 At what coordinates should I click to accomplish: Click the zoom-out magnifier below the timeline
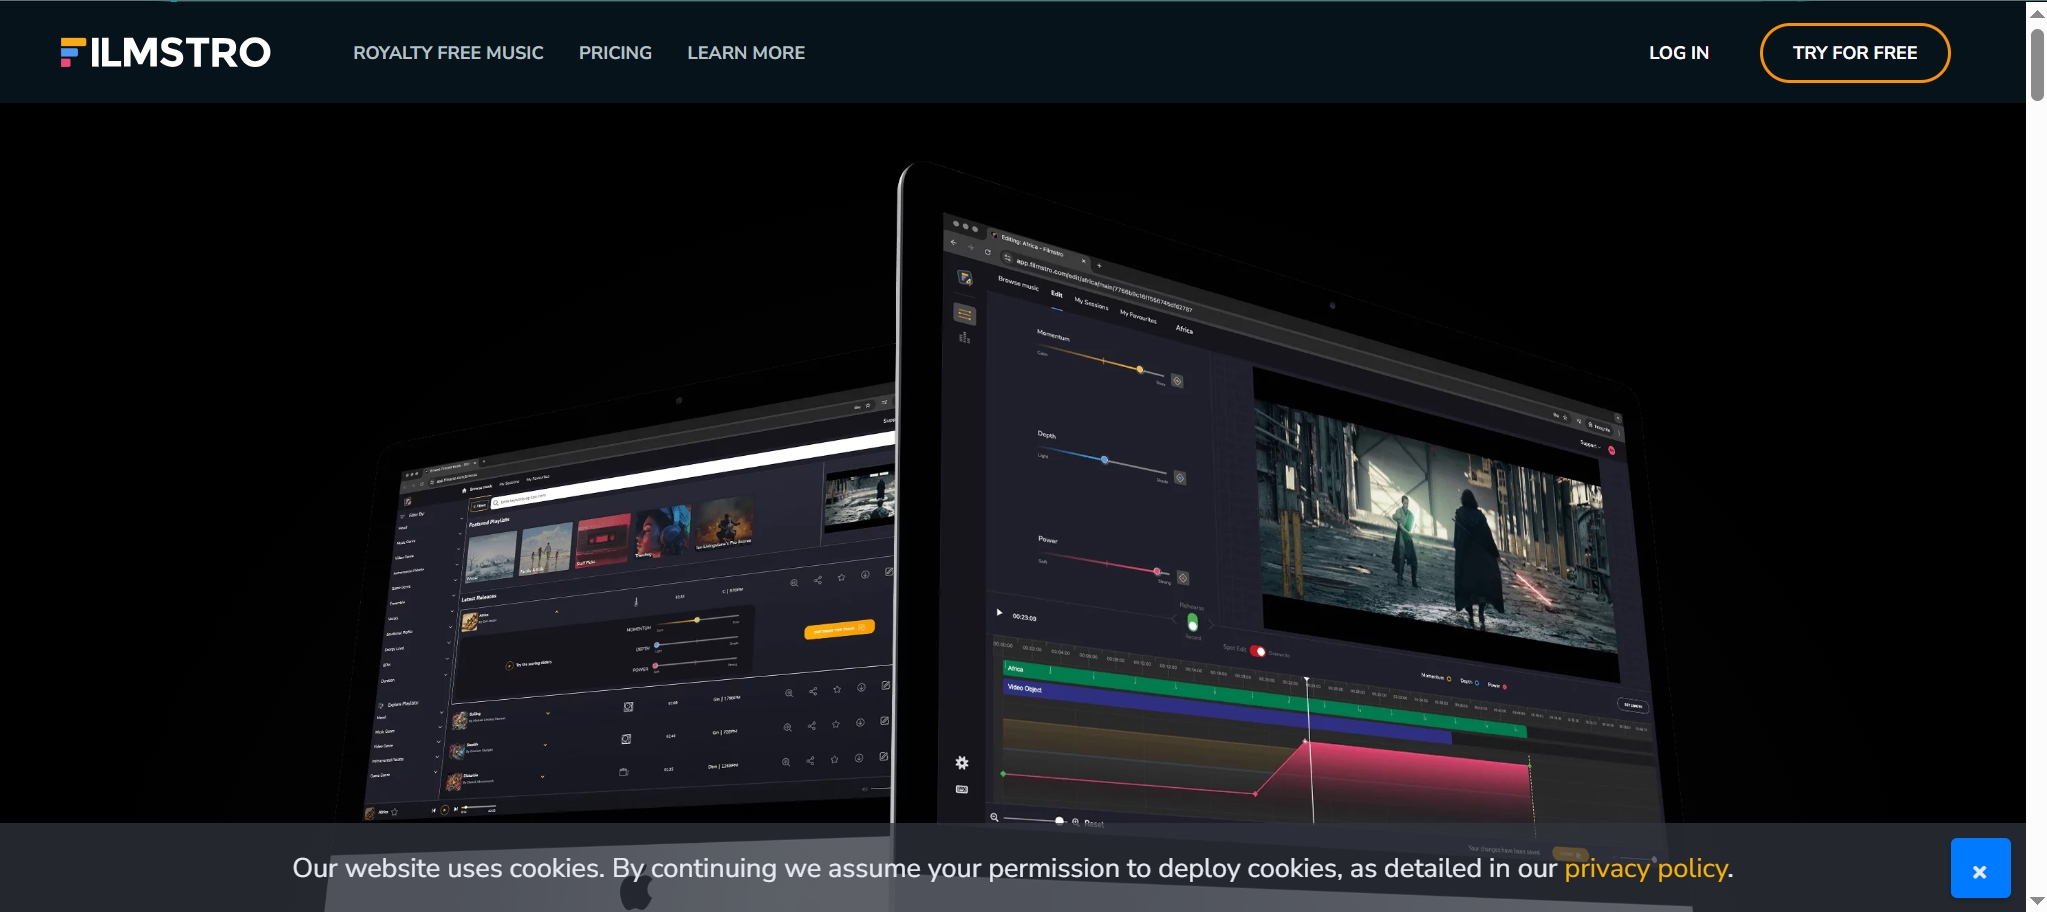coord(994,817)
